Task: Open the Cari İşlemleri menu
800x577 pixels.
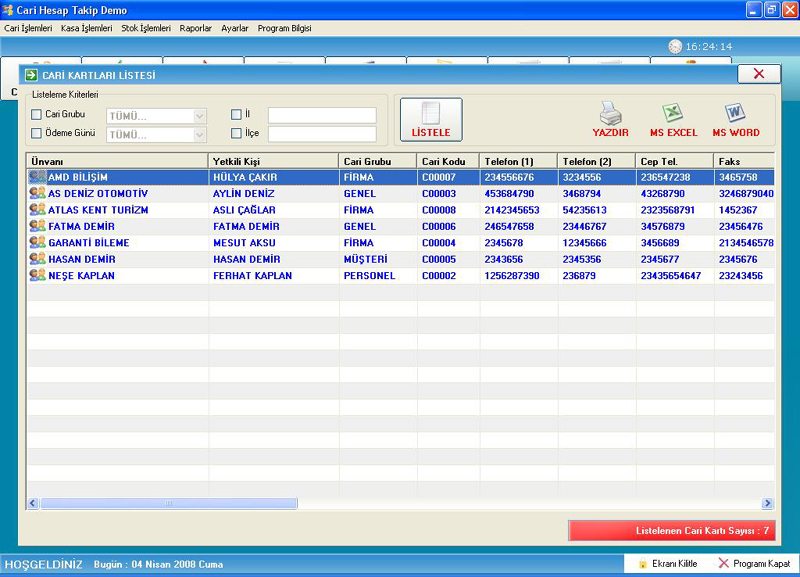Action: click(28, 29)
